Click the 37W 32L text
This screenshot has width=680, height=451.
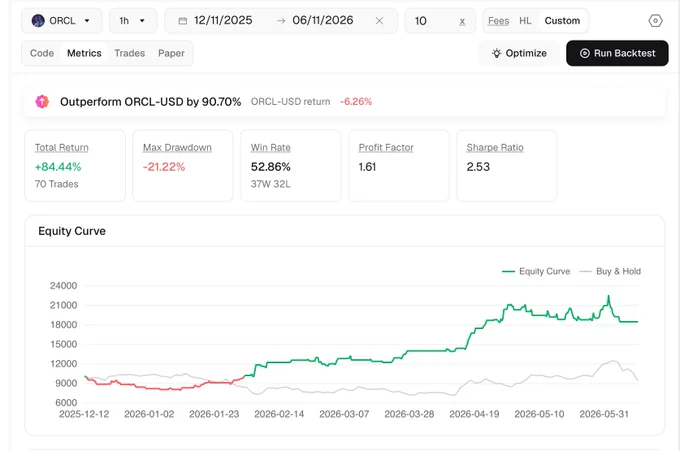tap(271, 184)
